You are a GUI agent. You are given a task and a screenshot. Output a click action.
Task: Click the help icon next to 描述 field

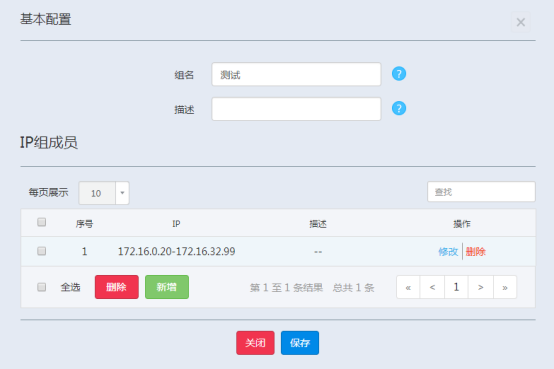pyautogui.click(x=399, y=108)
